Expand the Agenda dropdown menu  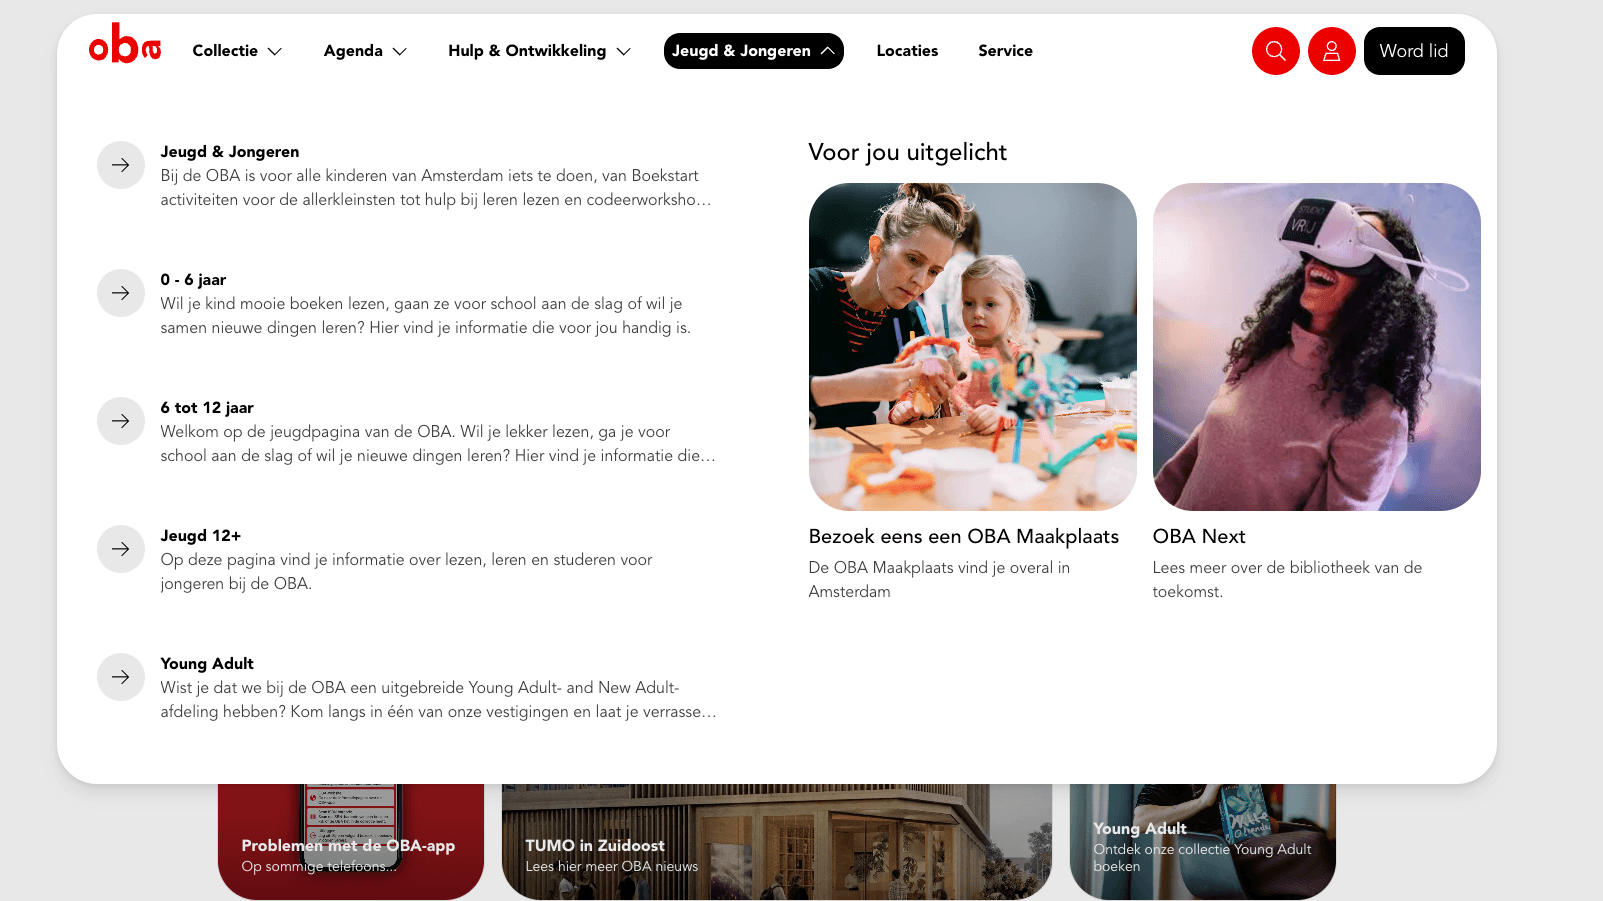(365, 51)
